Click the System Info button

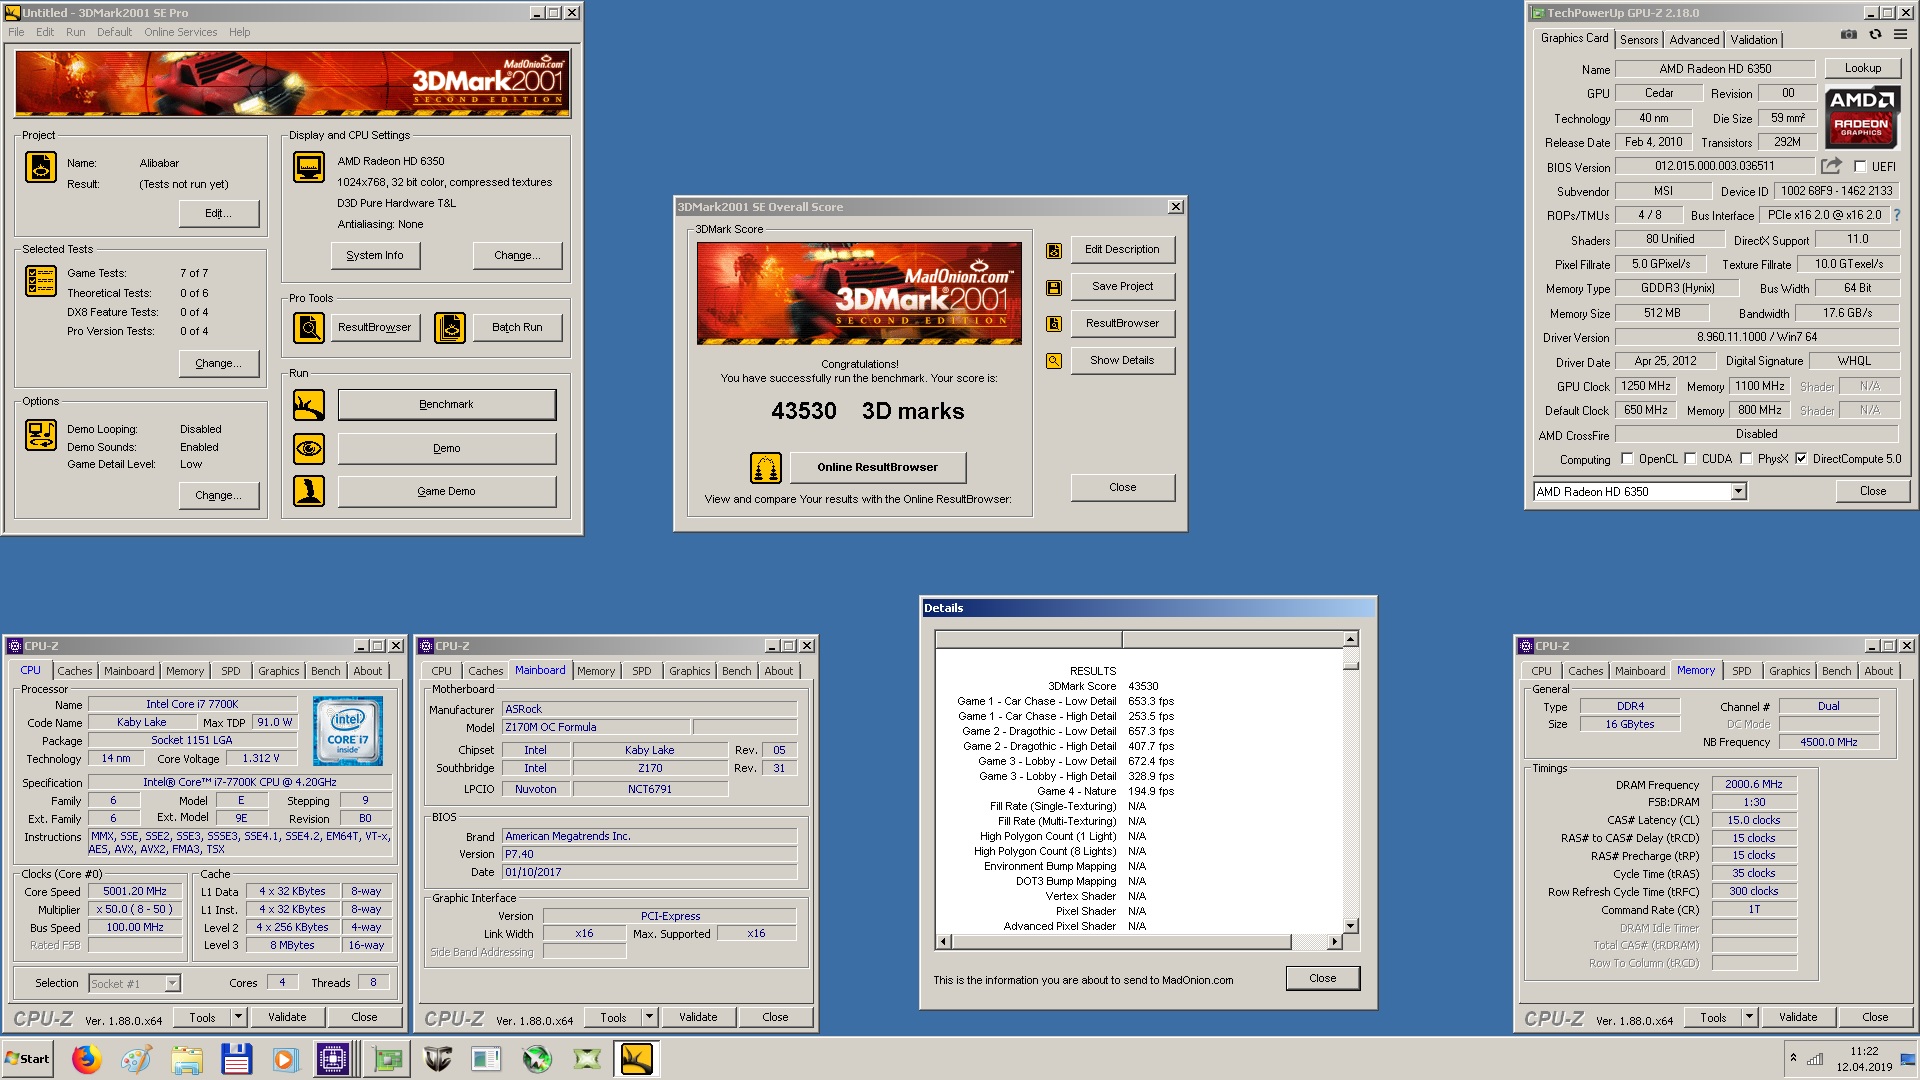(375, 255)
